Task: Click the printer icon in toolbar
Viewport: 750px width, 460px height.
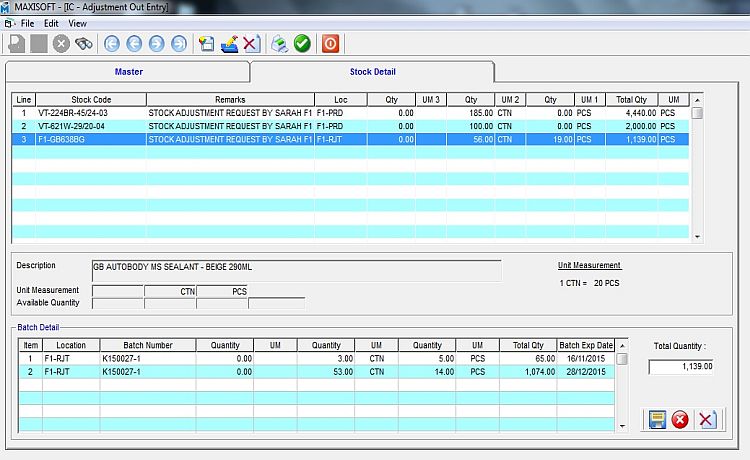Action: [x=279, y=44]
